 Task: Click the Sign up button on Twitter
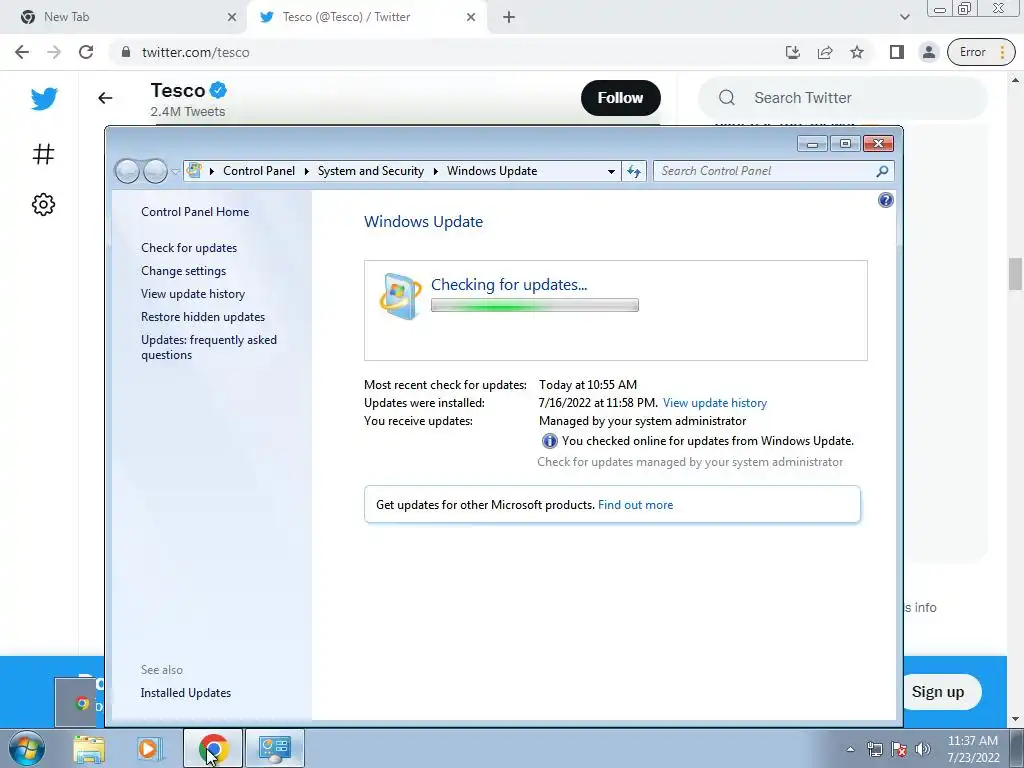tap(938, 692)
